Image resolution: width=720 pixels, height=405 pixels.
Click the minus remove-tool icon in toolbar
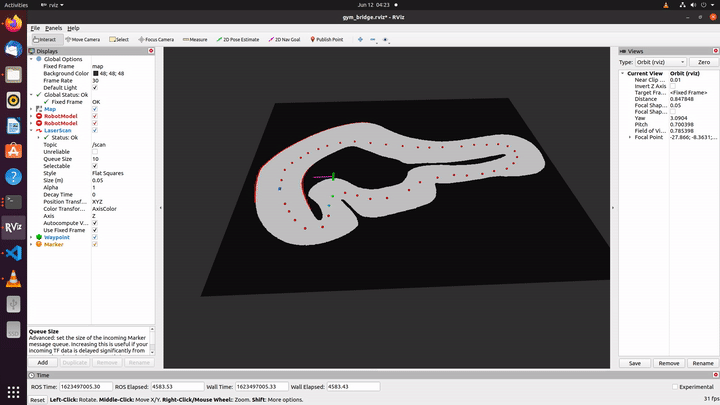click(373, 39)
